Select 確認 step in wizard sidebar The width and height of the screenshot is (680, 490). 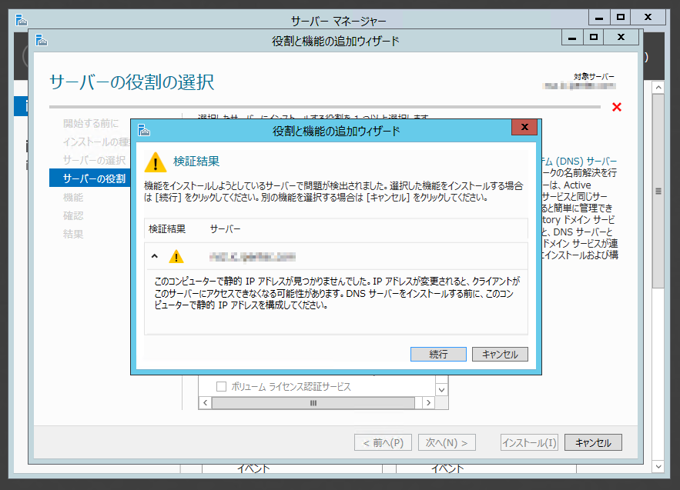(73, 216)
